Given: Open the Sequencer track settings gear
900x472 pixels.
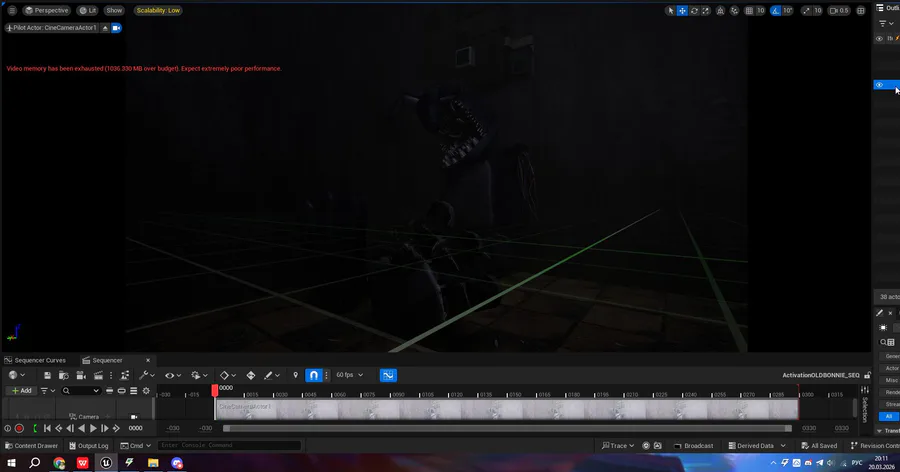Looking at the screenshot, I should click(146, 390).
